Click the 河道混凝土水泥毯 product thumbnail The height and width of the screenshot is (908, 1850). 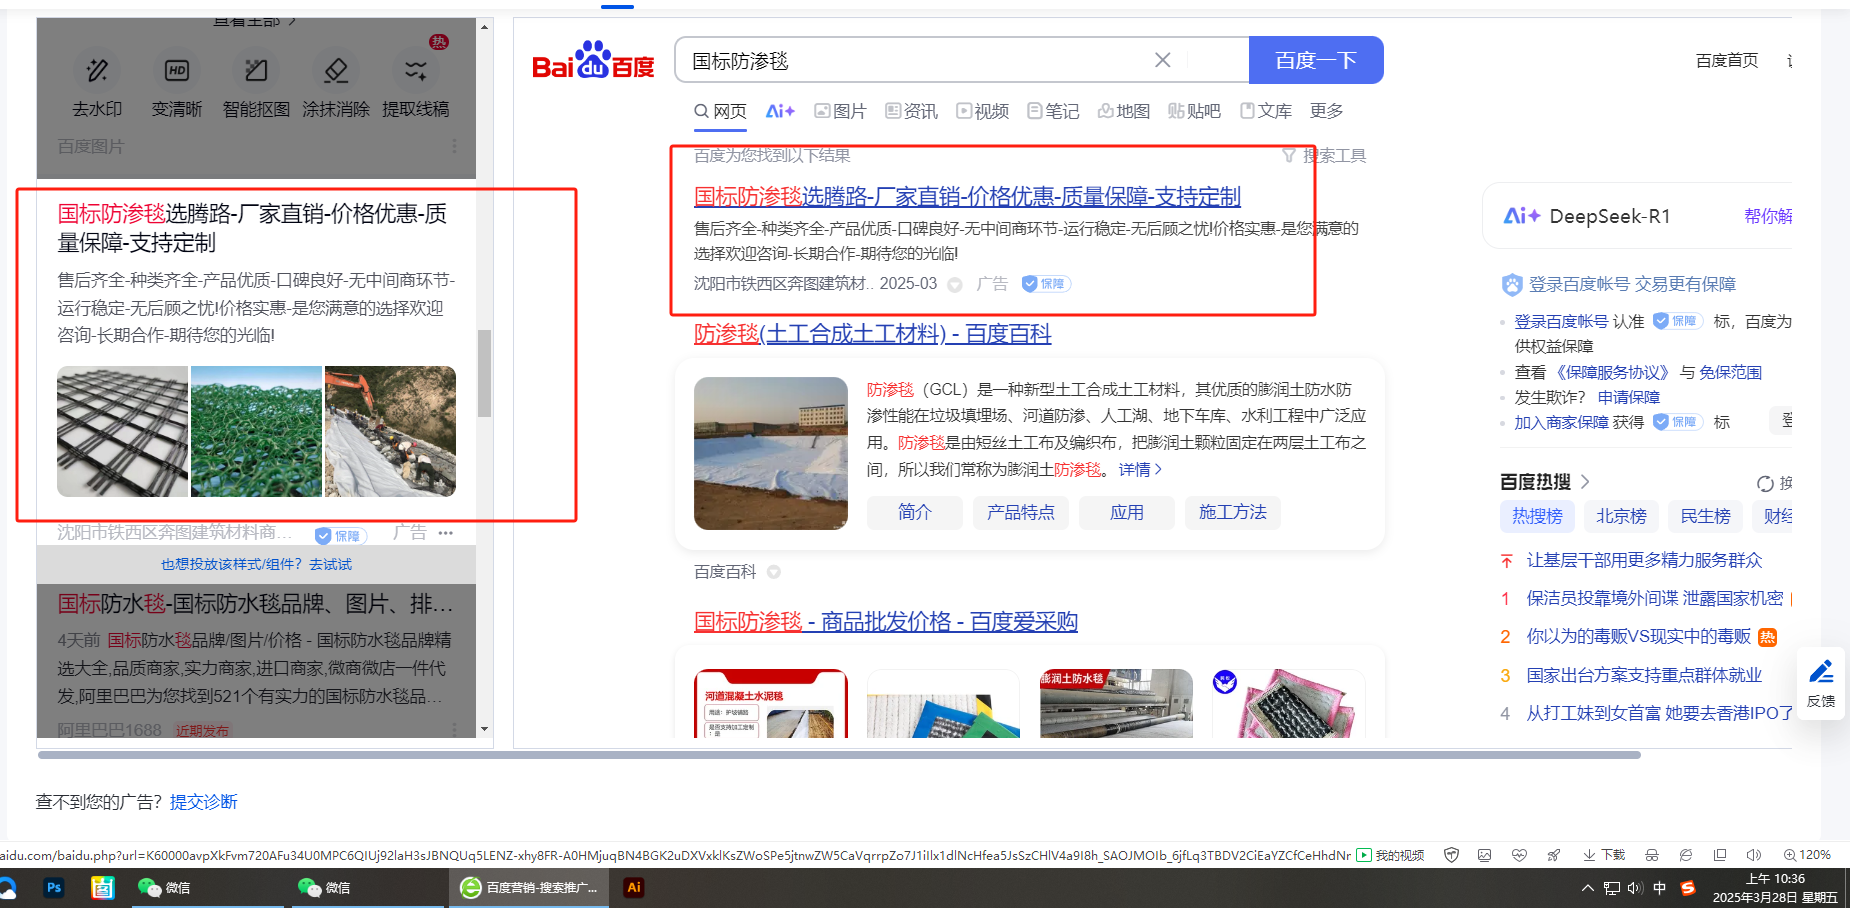click(771, 703)
